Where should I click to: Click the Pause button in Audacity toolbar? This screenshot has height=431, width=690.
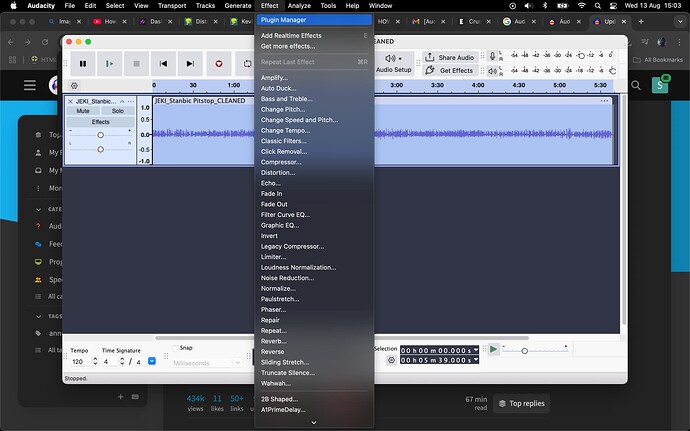pyautogui.click(x=83, y=64)
